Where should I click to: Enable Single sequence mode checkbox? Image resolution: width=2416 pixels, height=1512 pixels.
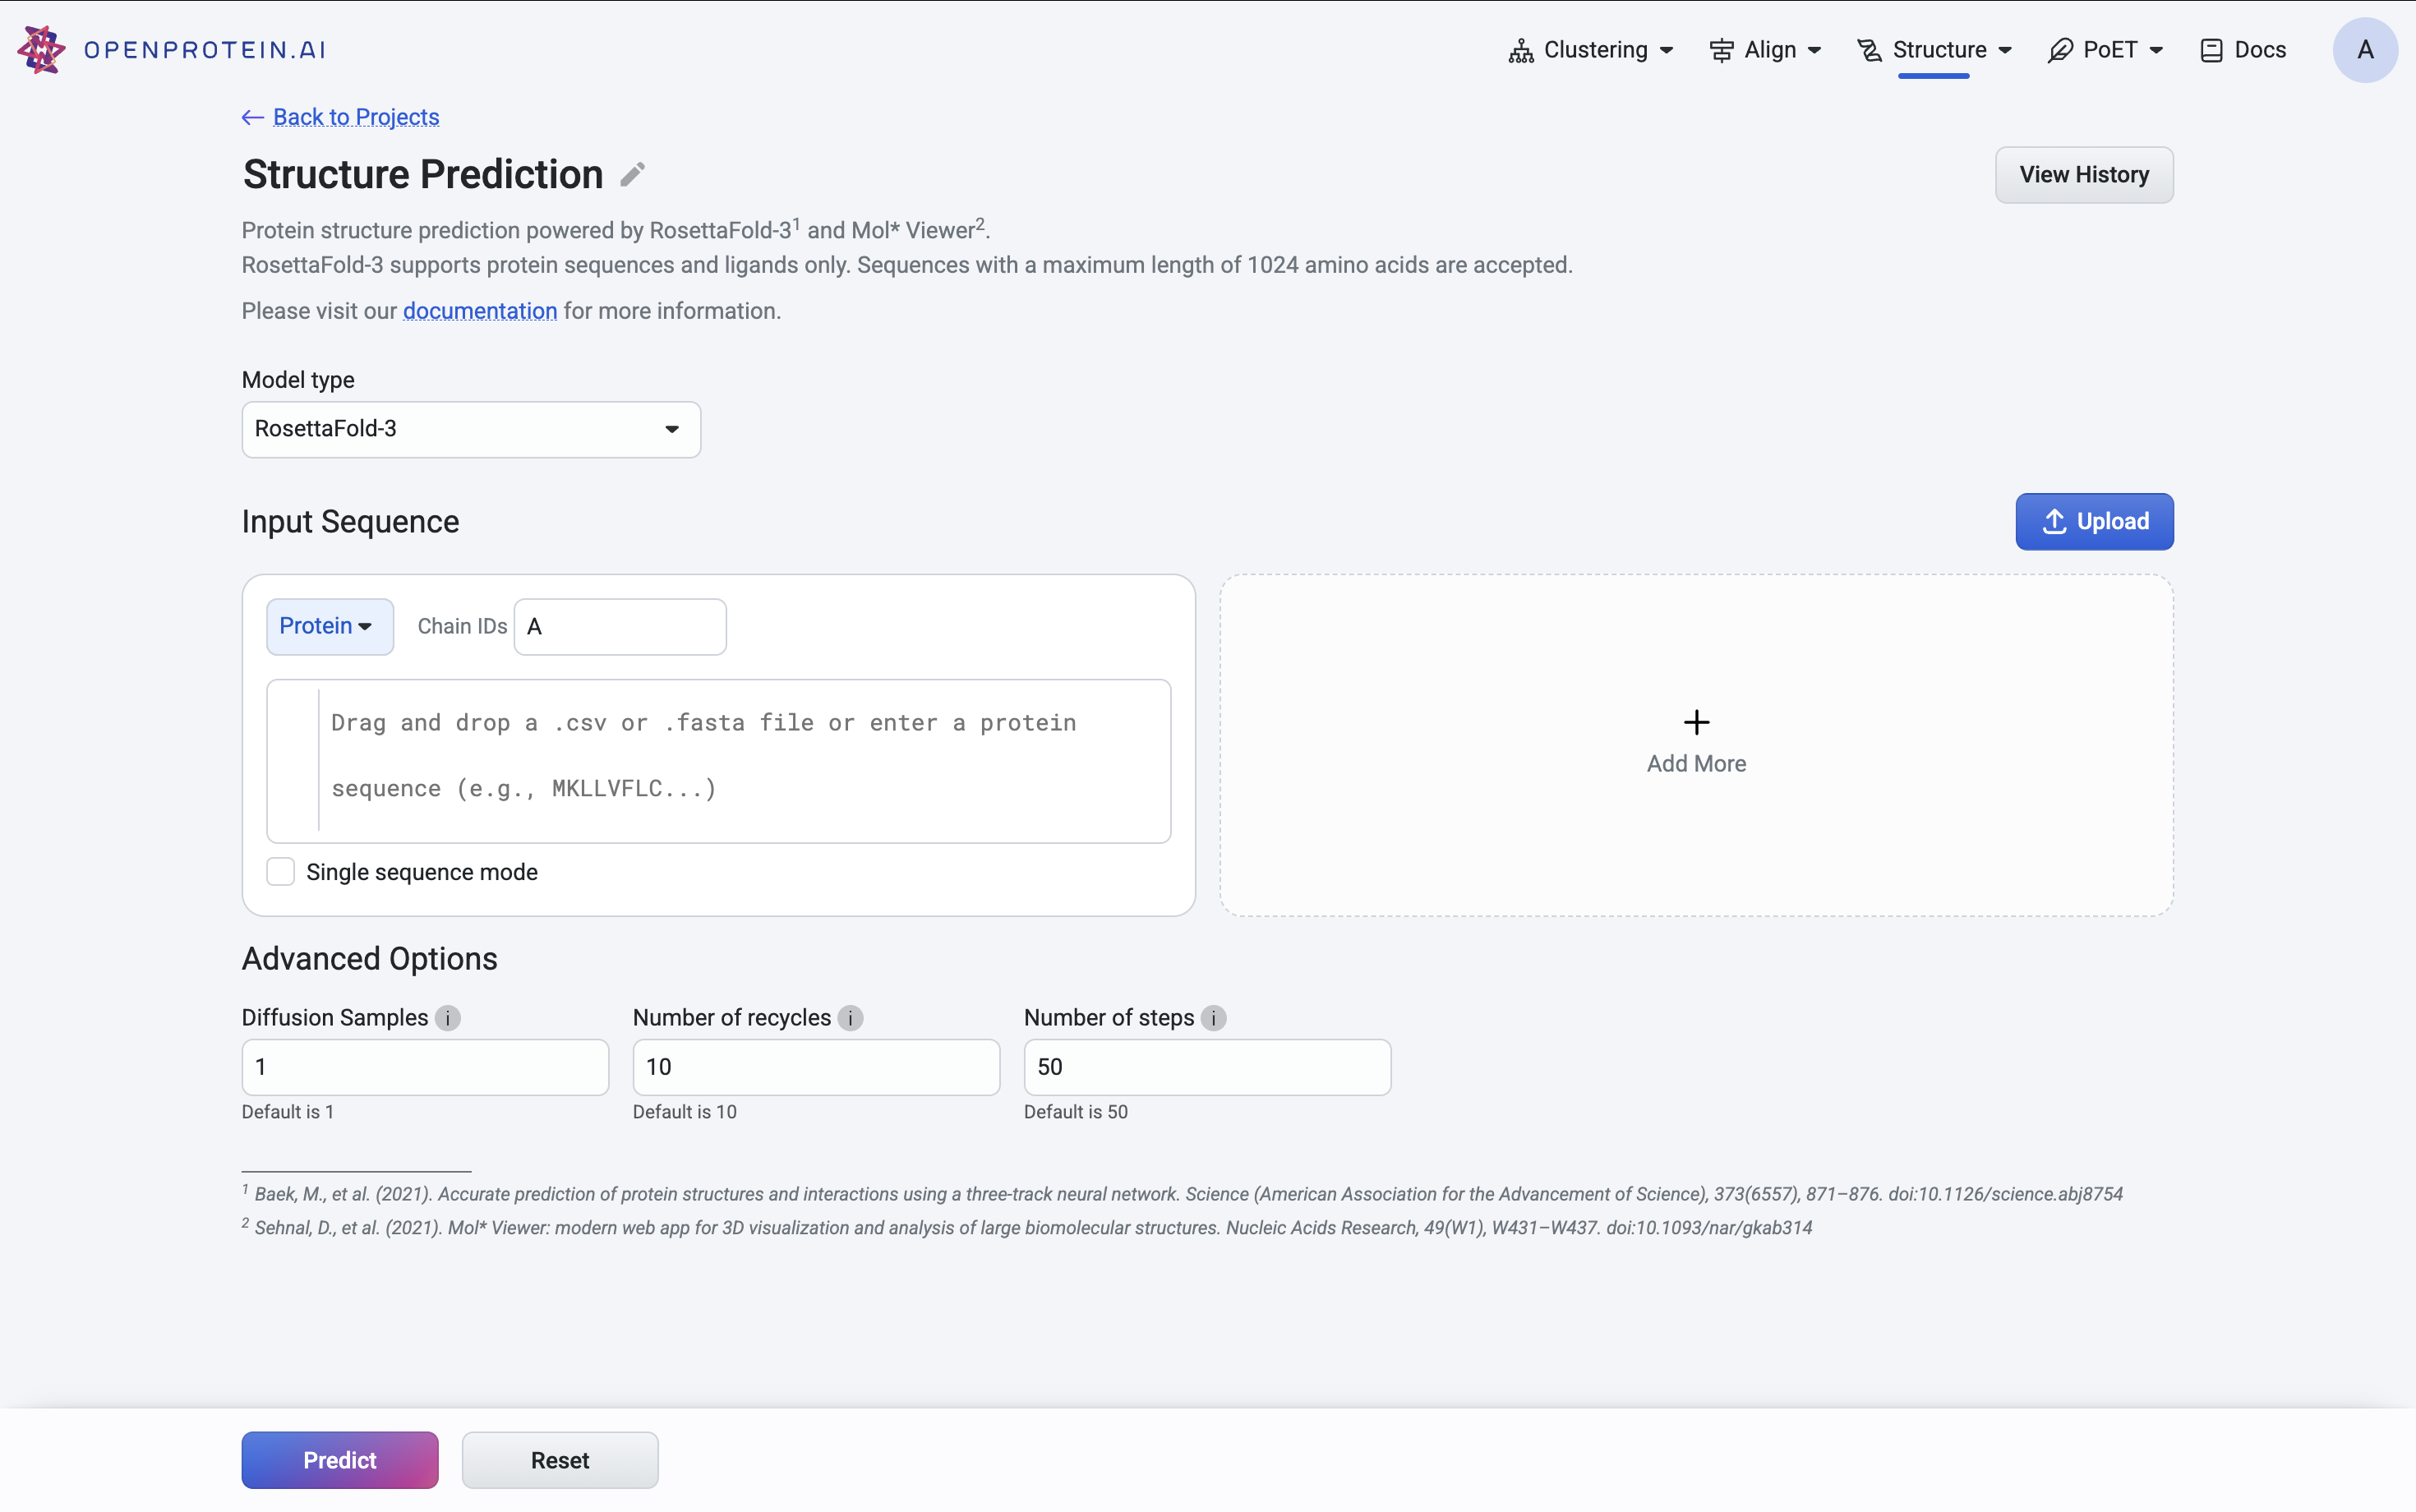coord(281,872)
